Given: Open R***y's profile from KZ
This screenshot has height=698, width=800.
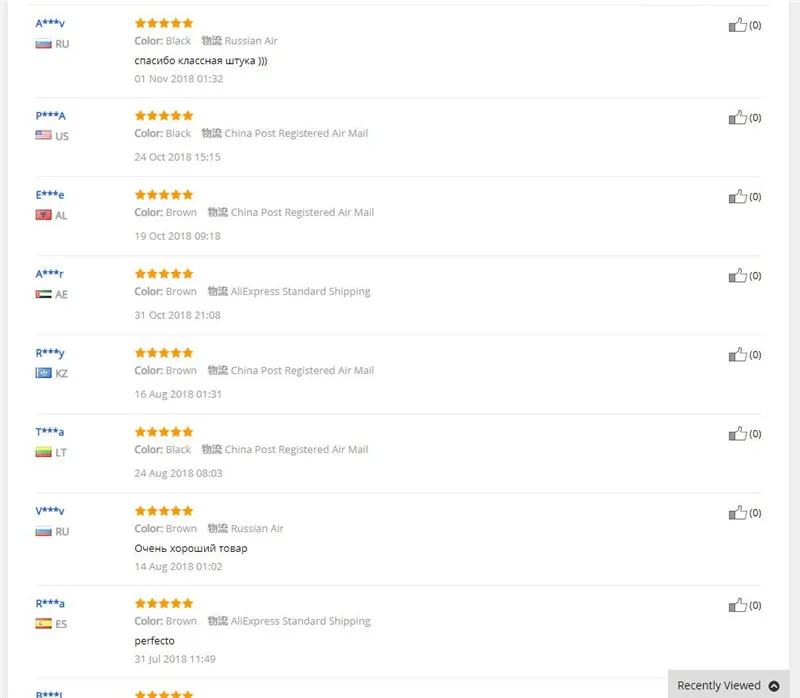Looking at the screenshot, I should point(50,353).
